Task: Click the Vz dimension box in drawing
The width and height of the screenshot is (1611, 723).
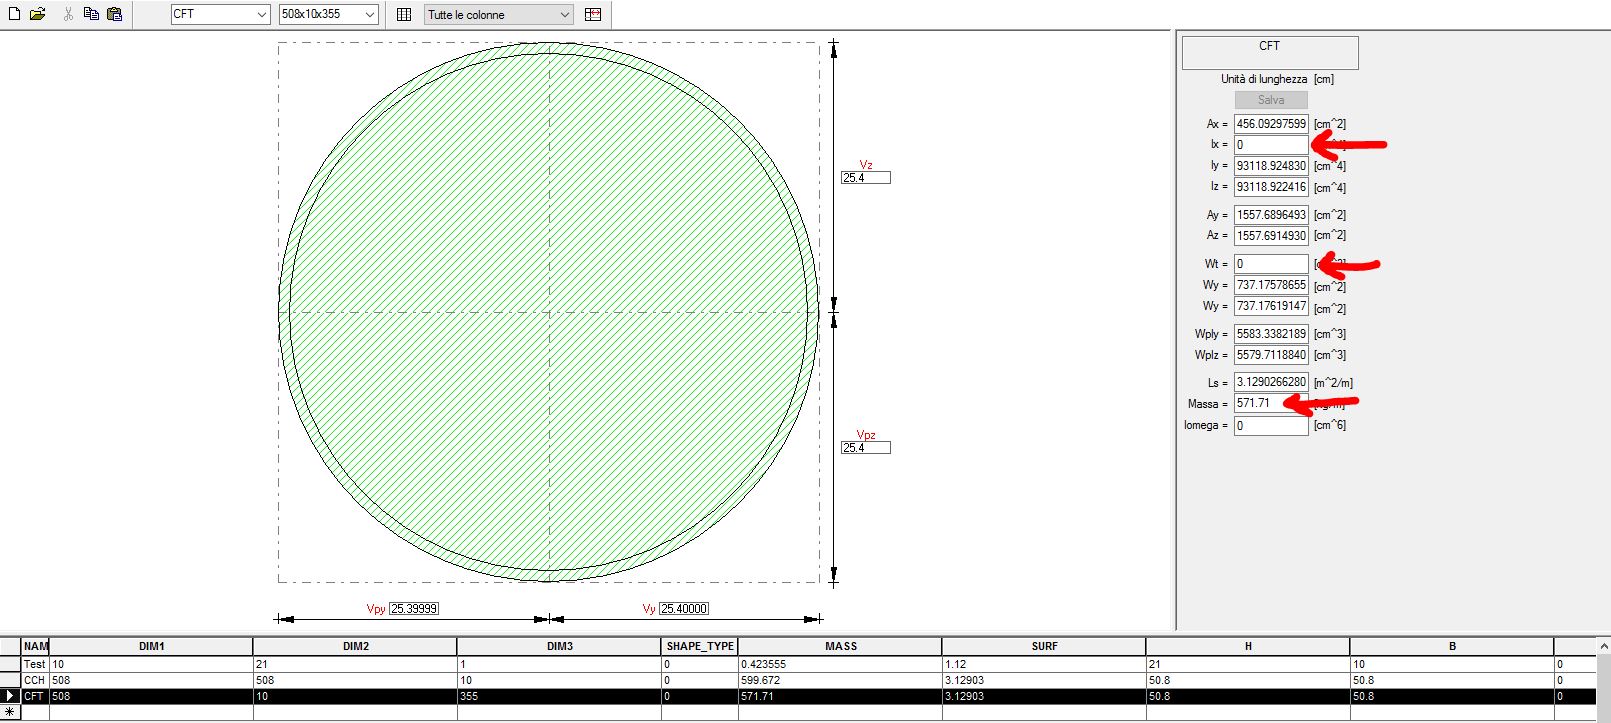Action: click(x=865, y=178)
